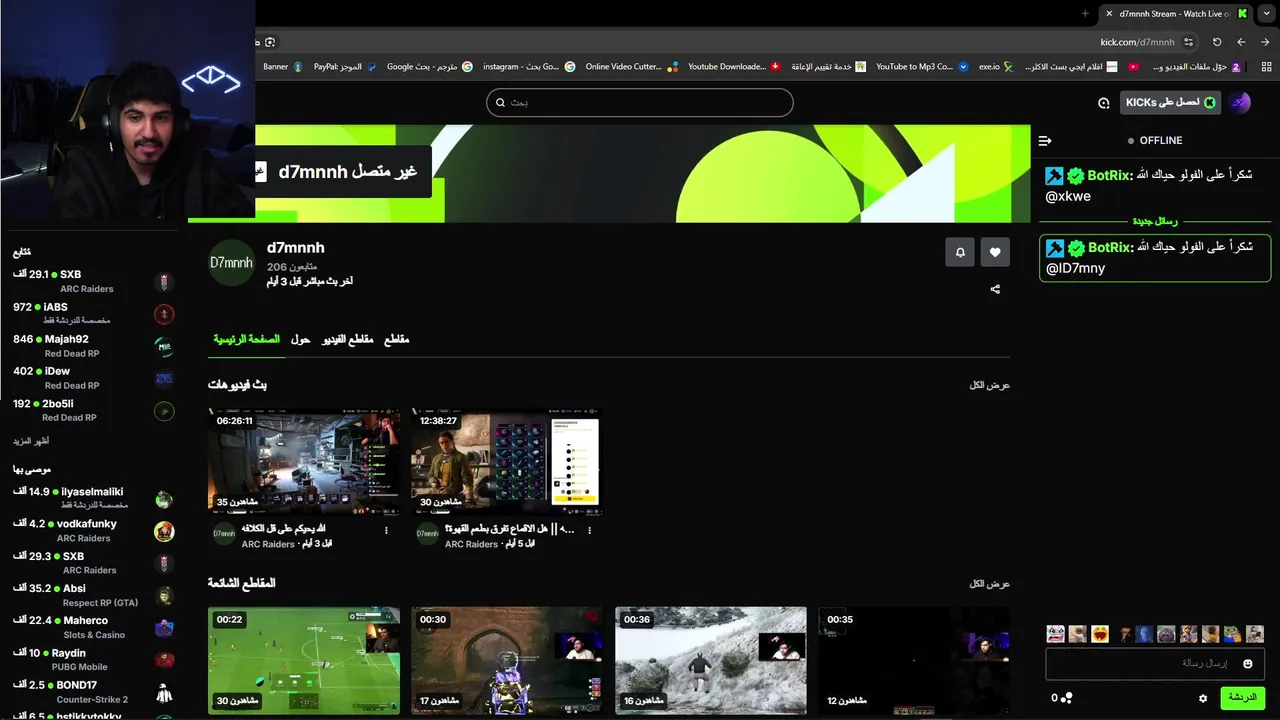Click ARC Raiders category under 06:26:11 video

(268, 544)
